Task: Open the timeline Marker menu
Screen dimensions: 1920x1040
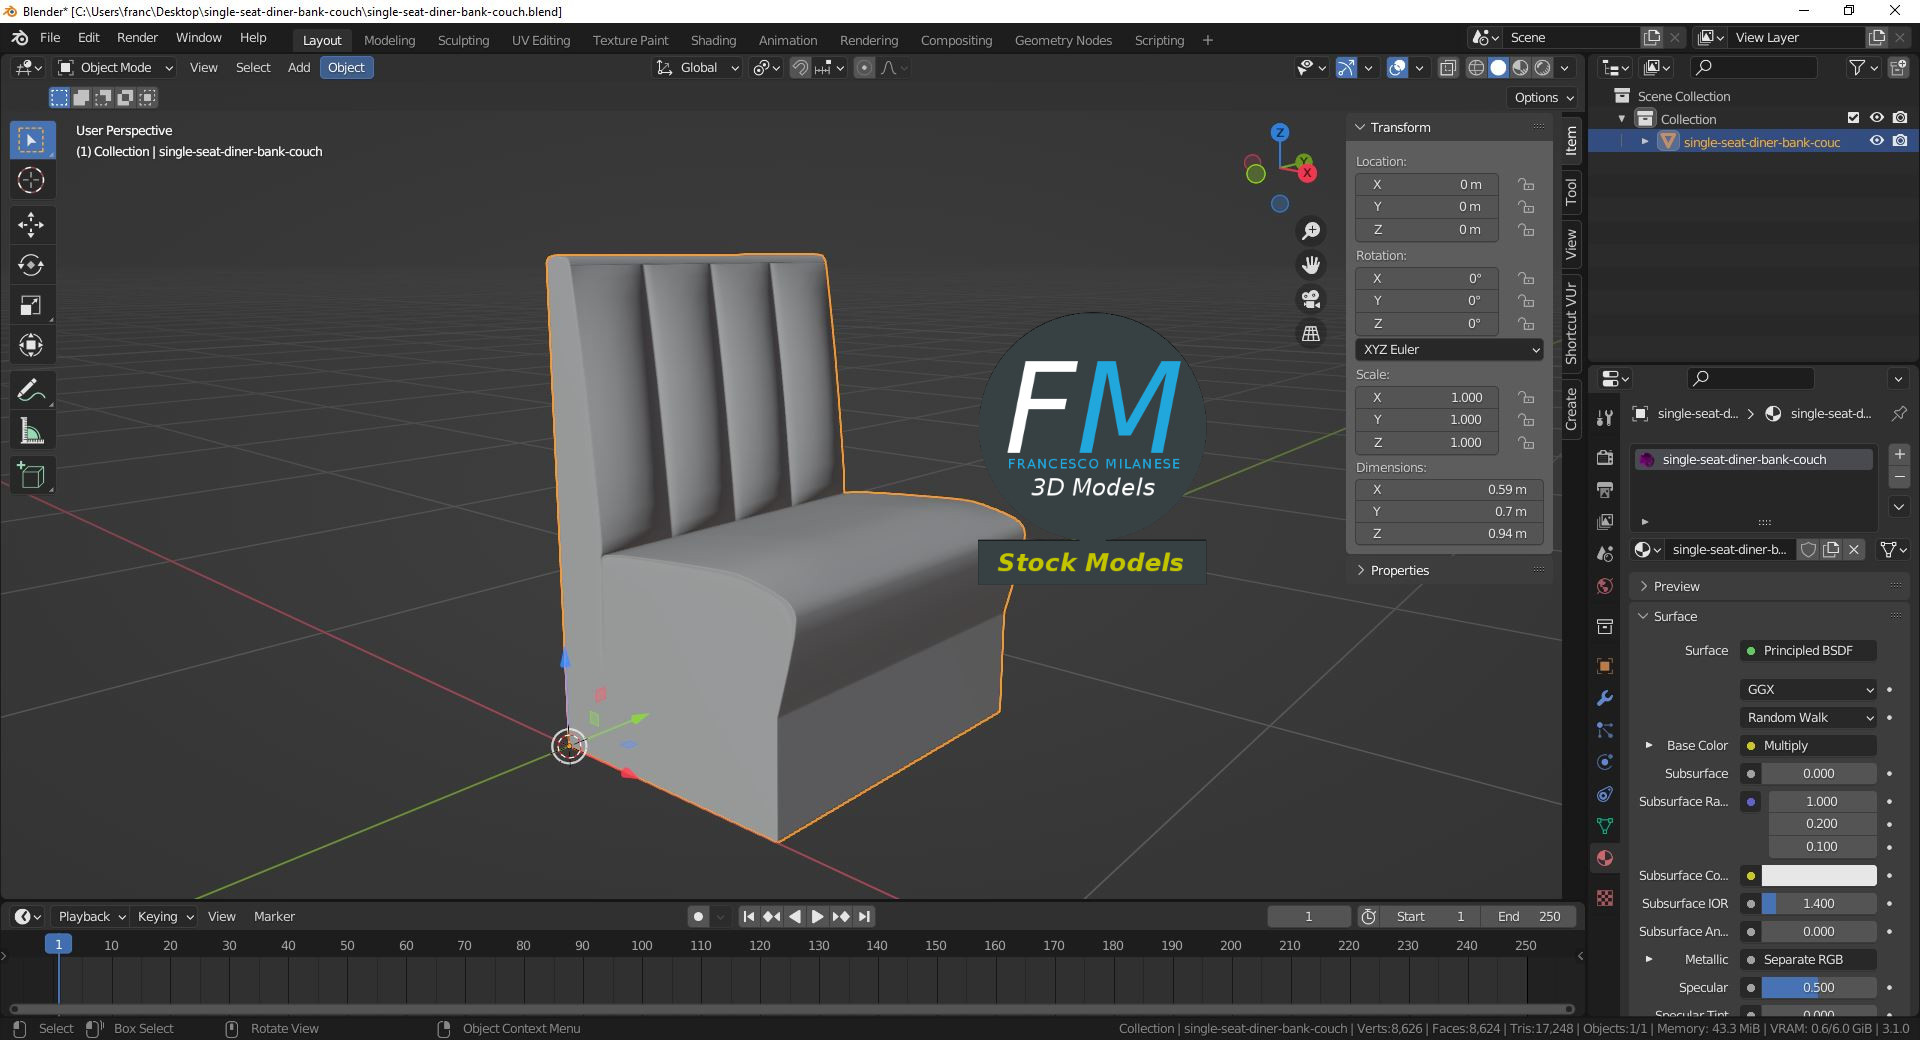Action: [x=274, y=917]
